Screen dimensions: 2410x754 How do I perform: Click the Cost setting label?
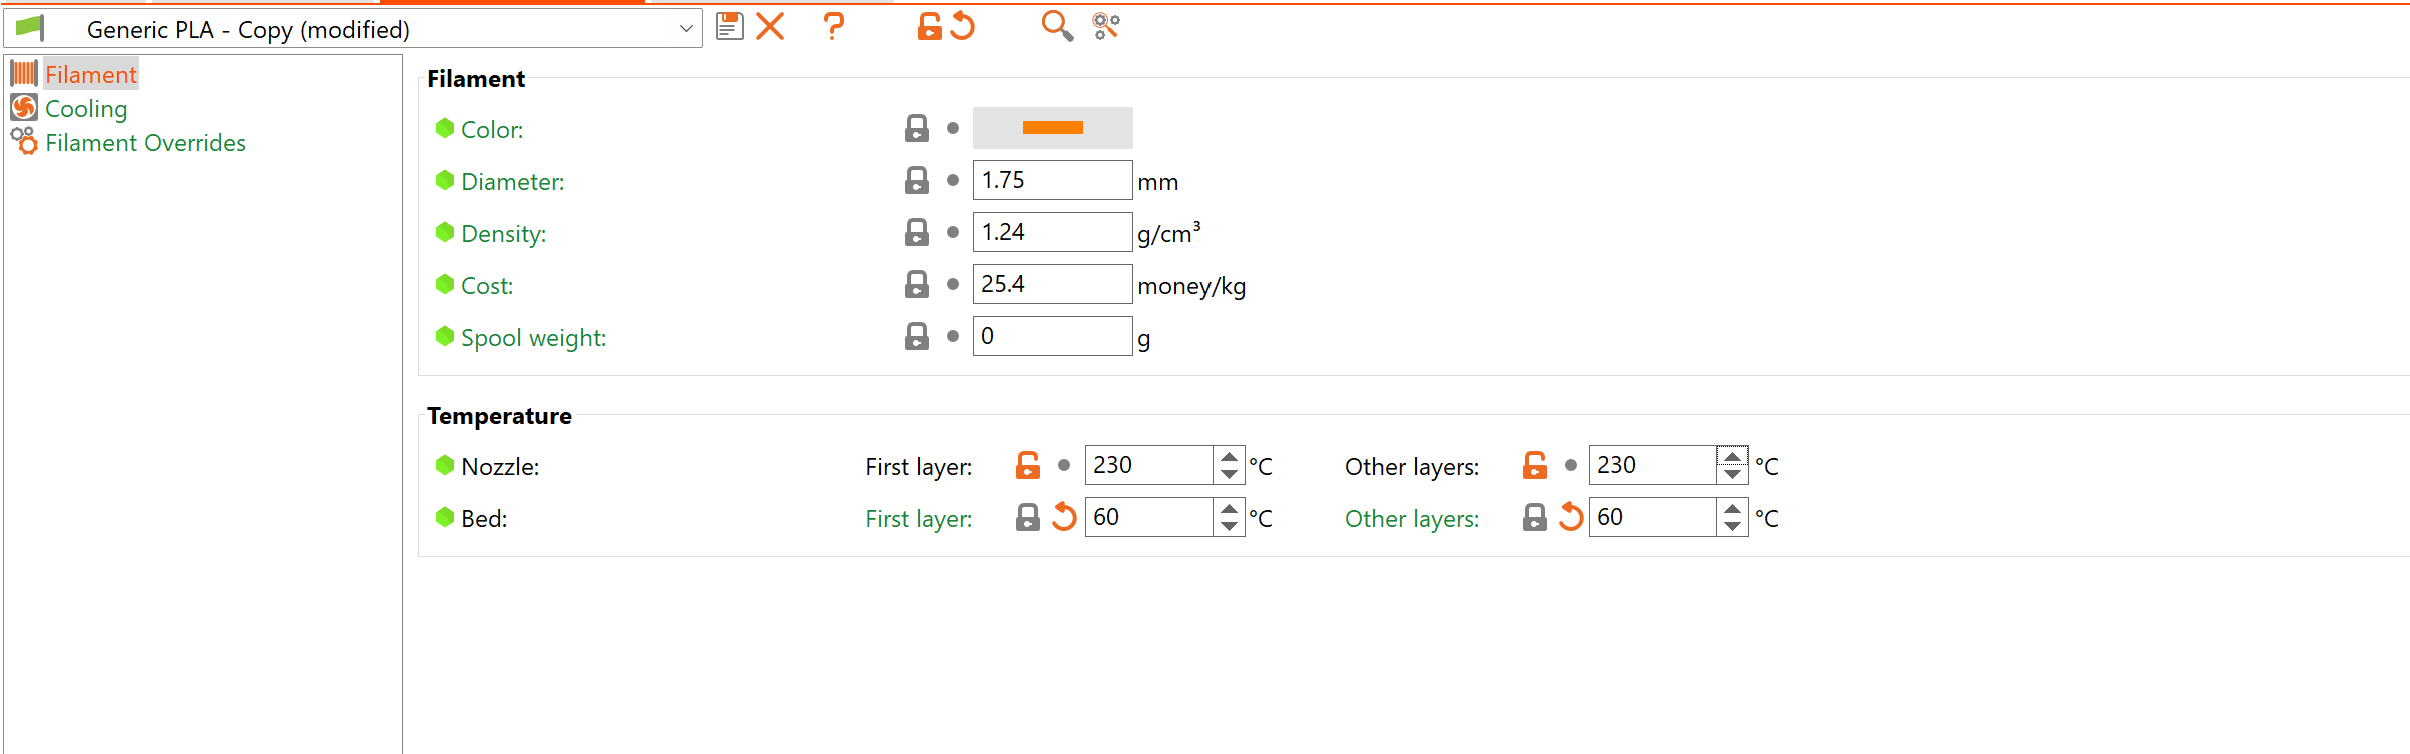coord(487,285)
